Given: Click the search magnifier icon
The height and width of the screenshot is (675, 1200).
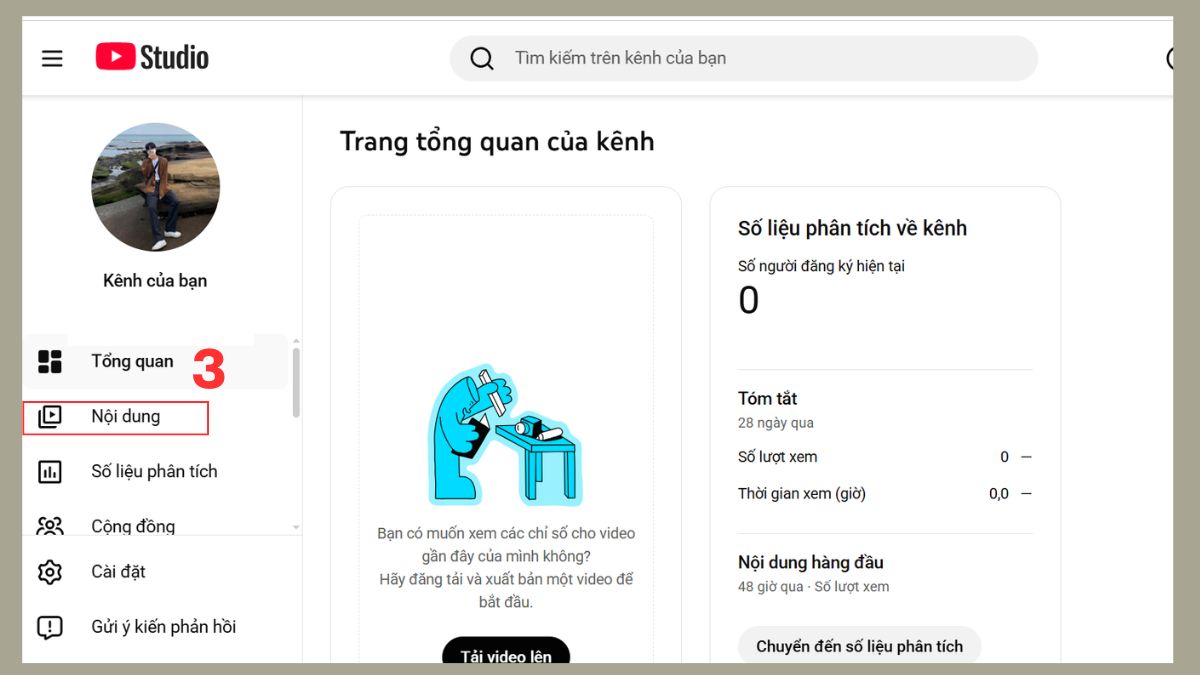Looking at the screenshot, I should 482,58.
